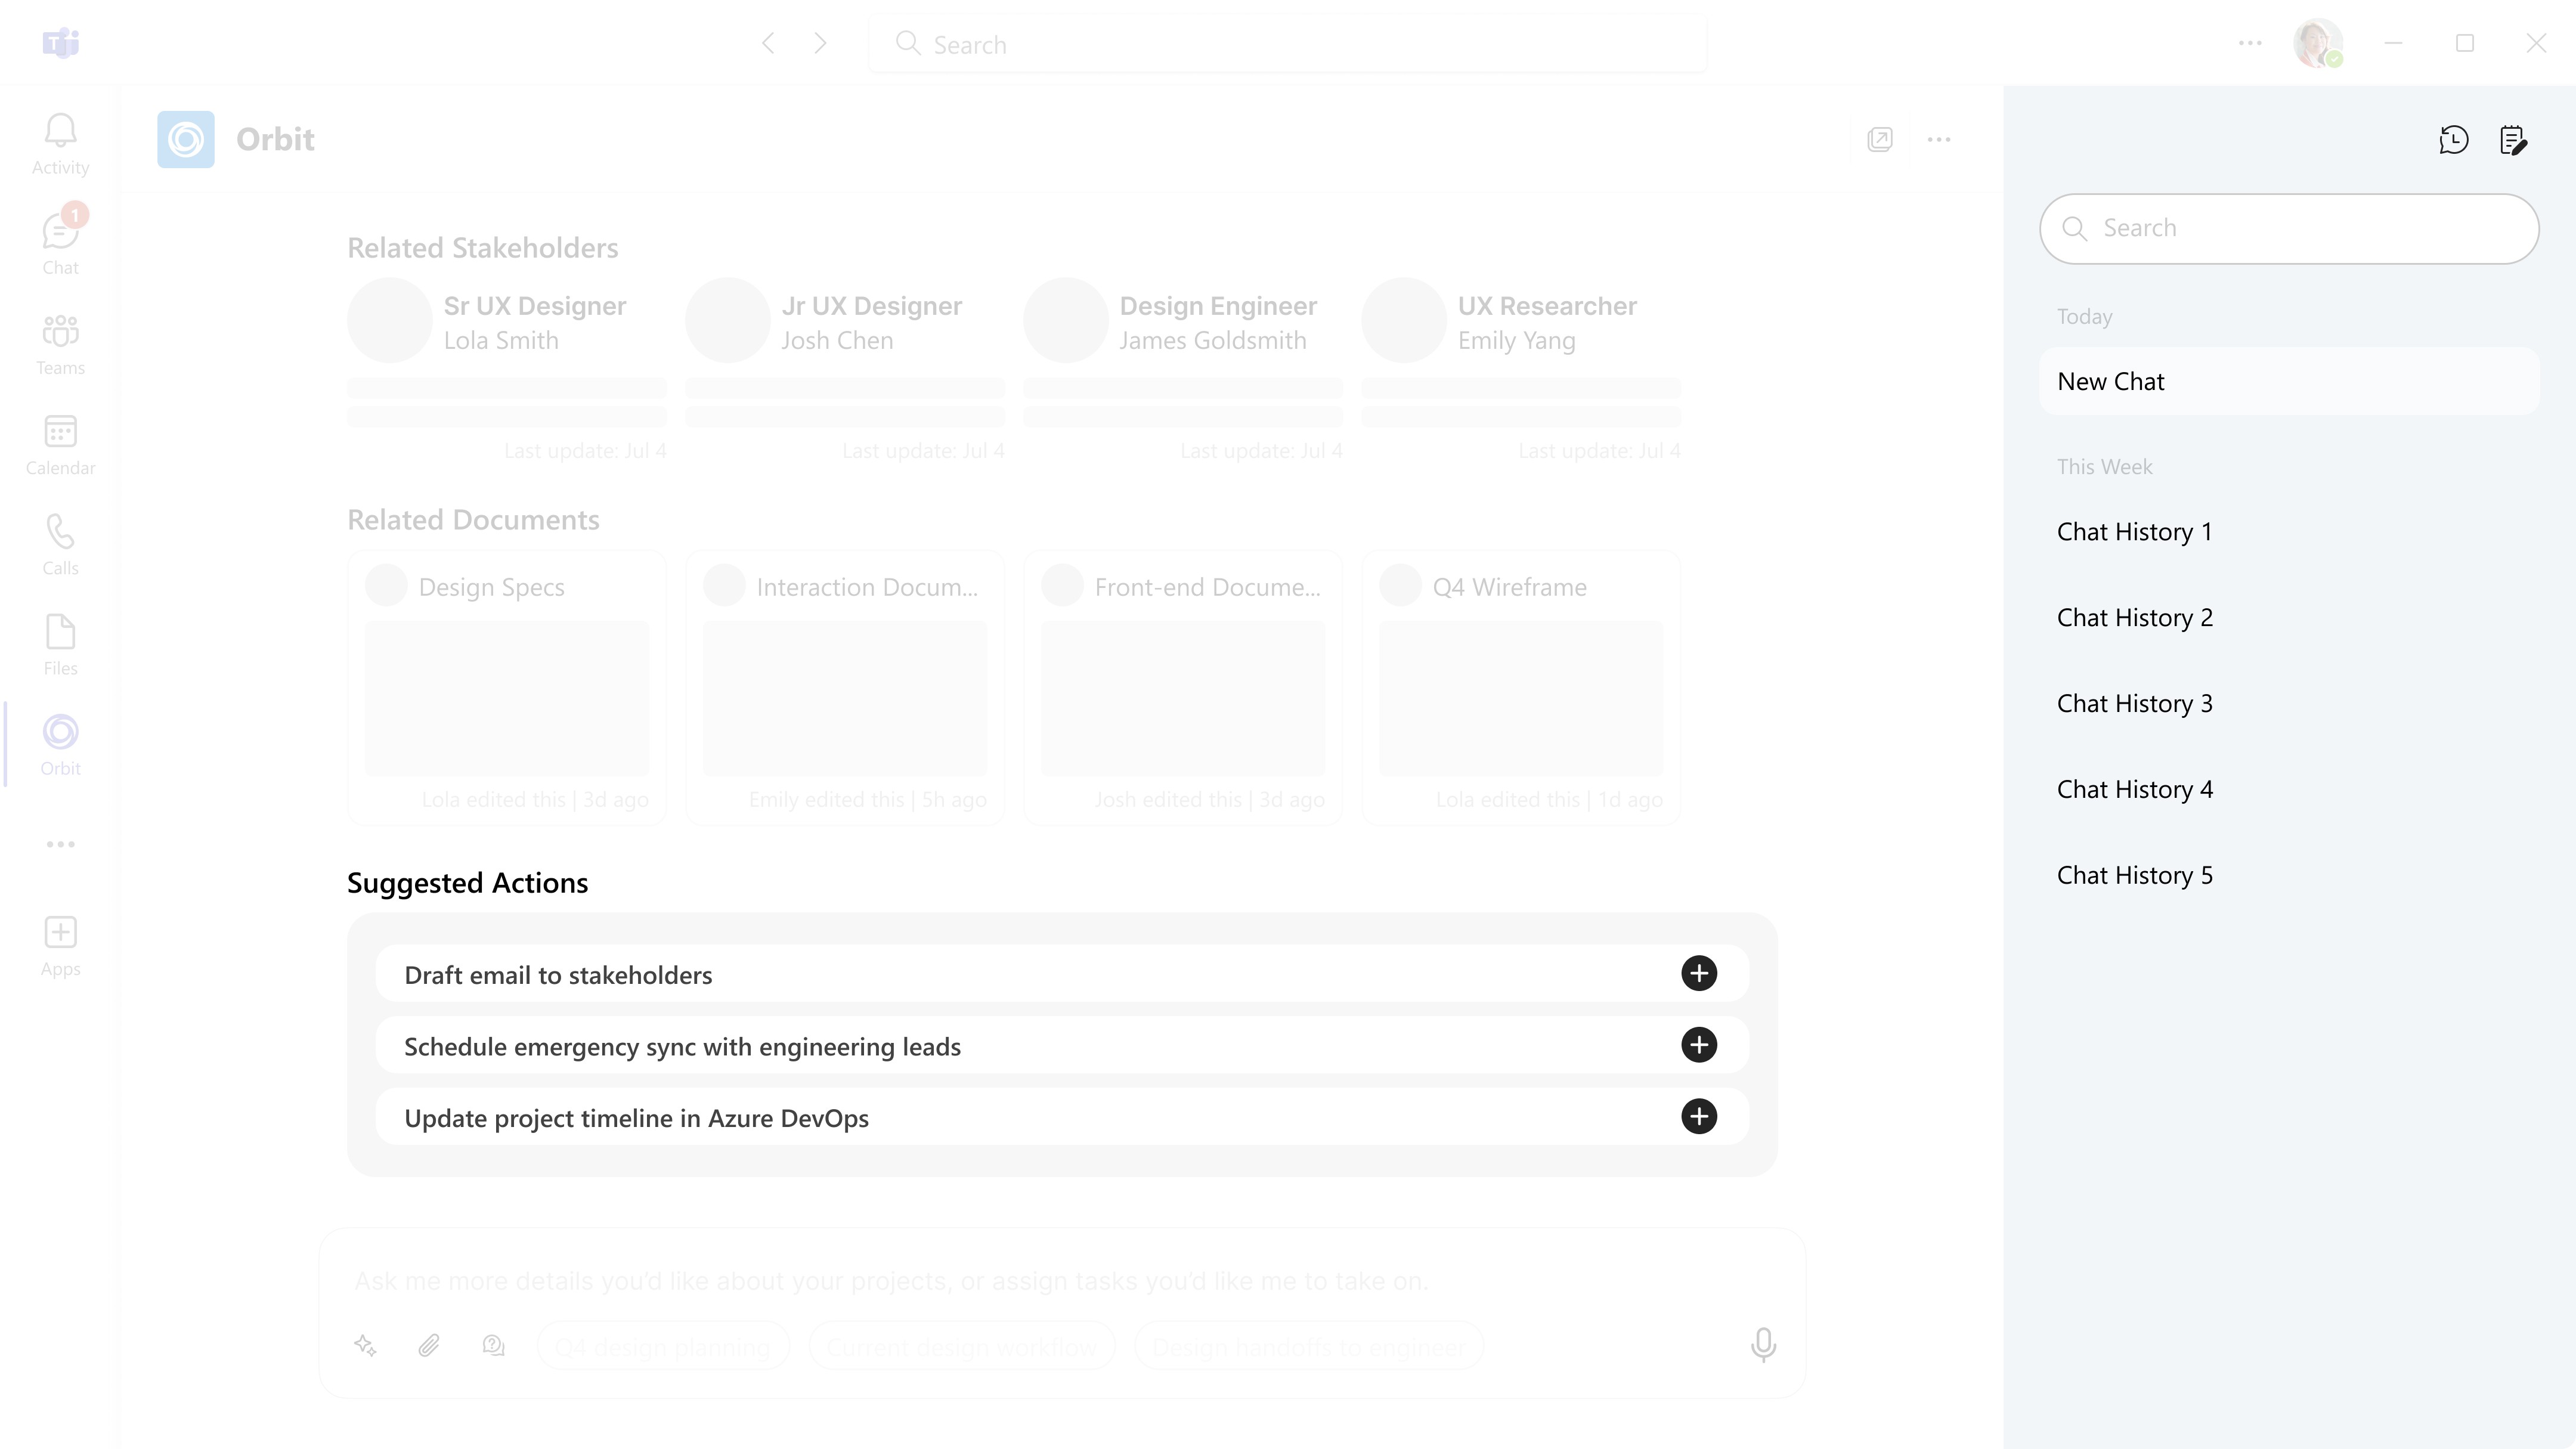The width and height of the screenshot is (2576, 1449).
Task: Click the paperclip attach icon
Action: pos(429,1346)
